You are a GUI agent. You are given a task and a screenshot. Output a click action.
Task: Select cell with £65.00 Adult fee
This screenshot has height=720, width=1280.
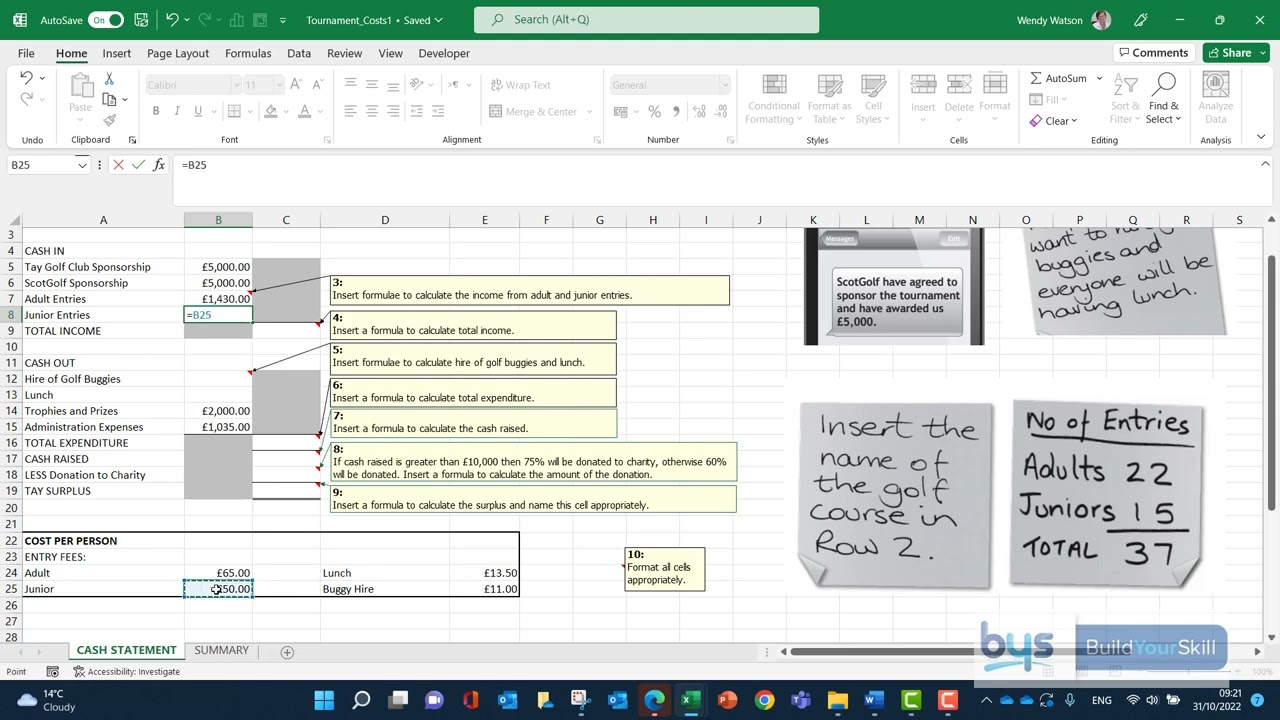click(x=218, y=573)
